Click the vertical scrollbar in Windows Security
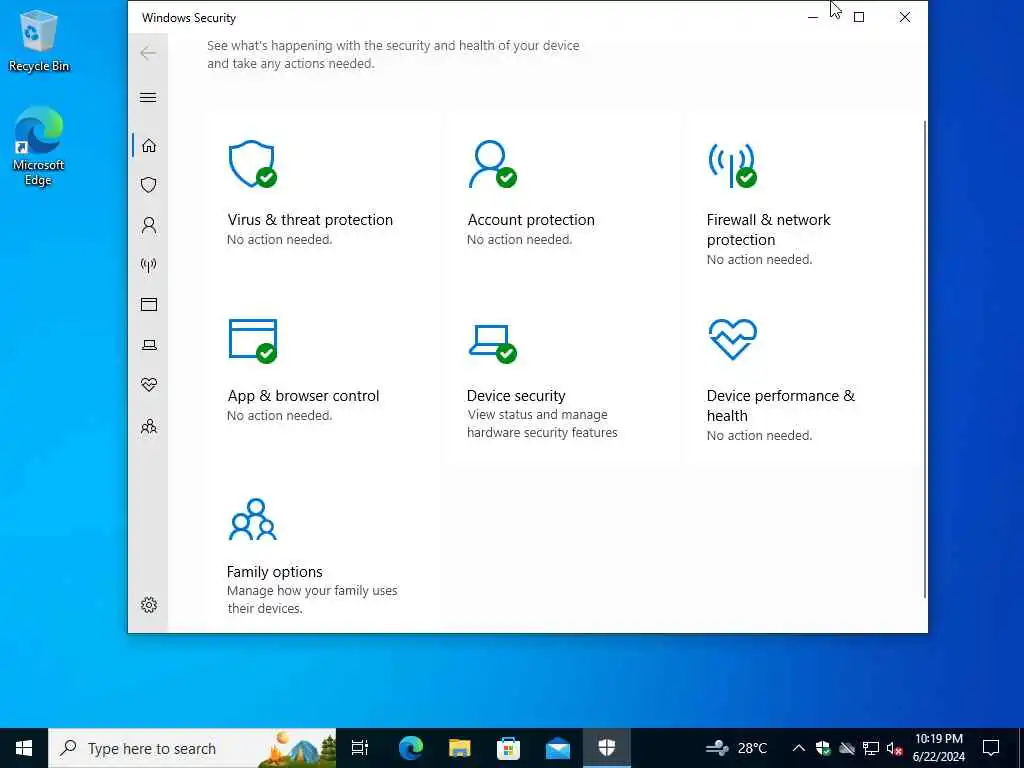 [924, 359]
